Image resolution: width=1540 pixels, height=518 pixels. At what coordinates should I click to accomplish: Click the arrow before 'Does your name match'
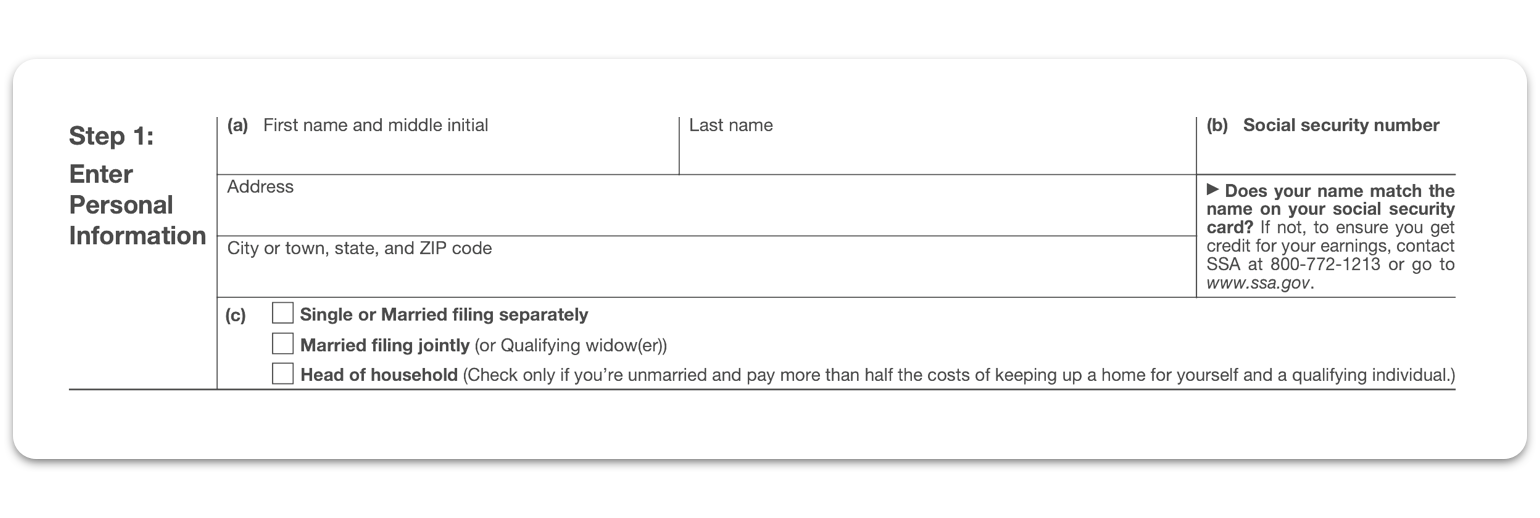1213,189
